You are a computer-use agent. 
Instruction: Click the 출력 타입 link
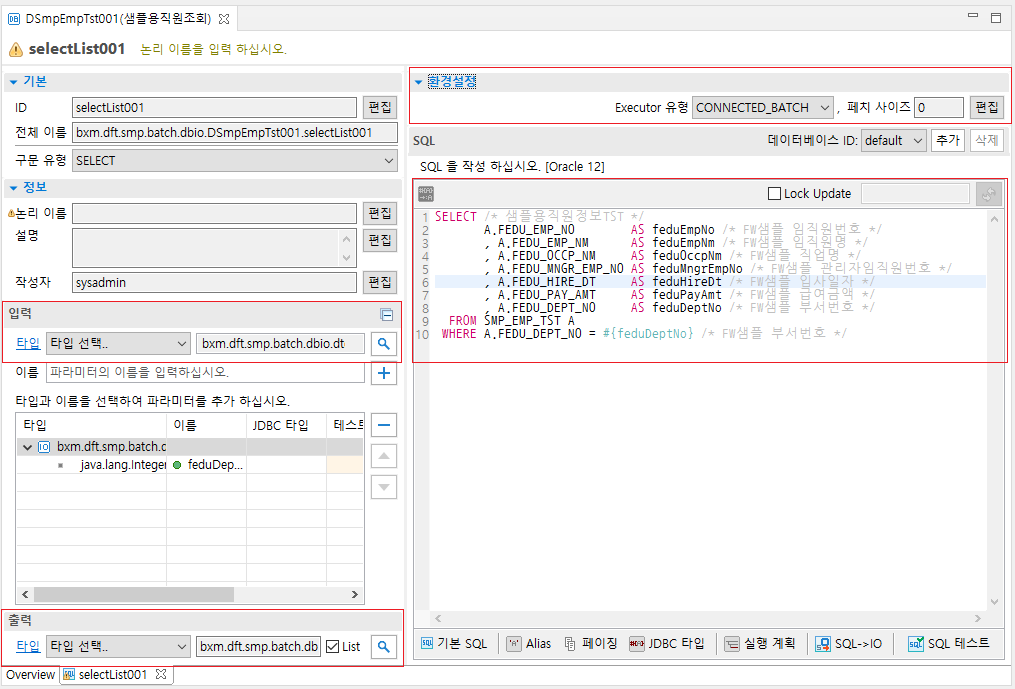click(28, 646)
